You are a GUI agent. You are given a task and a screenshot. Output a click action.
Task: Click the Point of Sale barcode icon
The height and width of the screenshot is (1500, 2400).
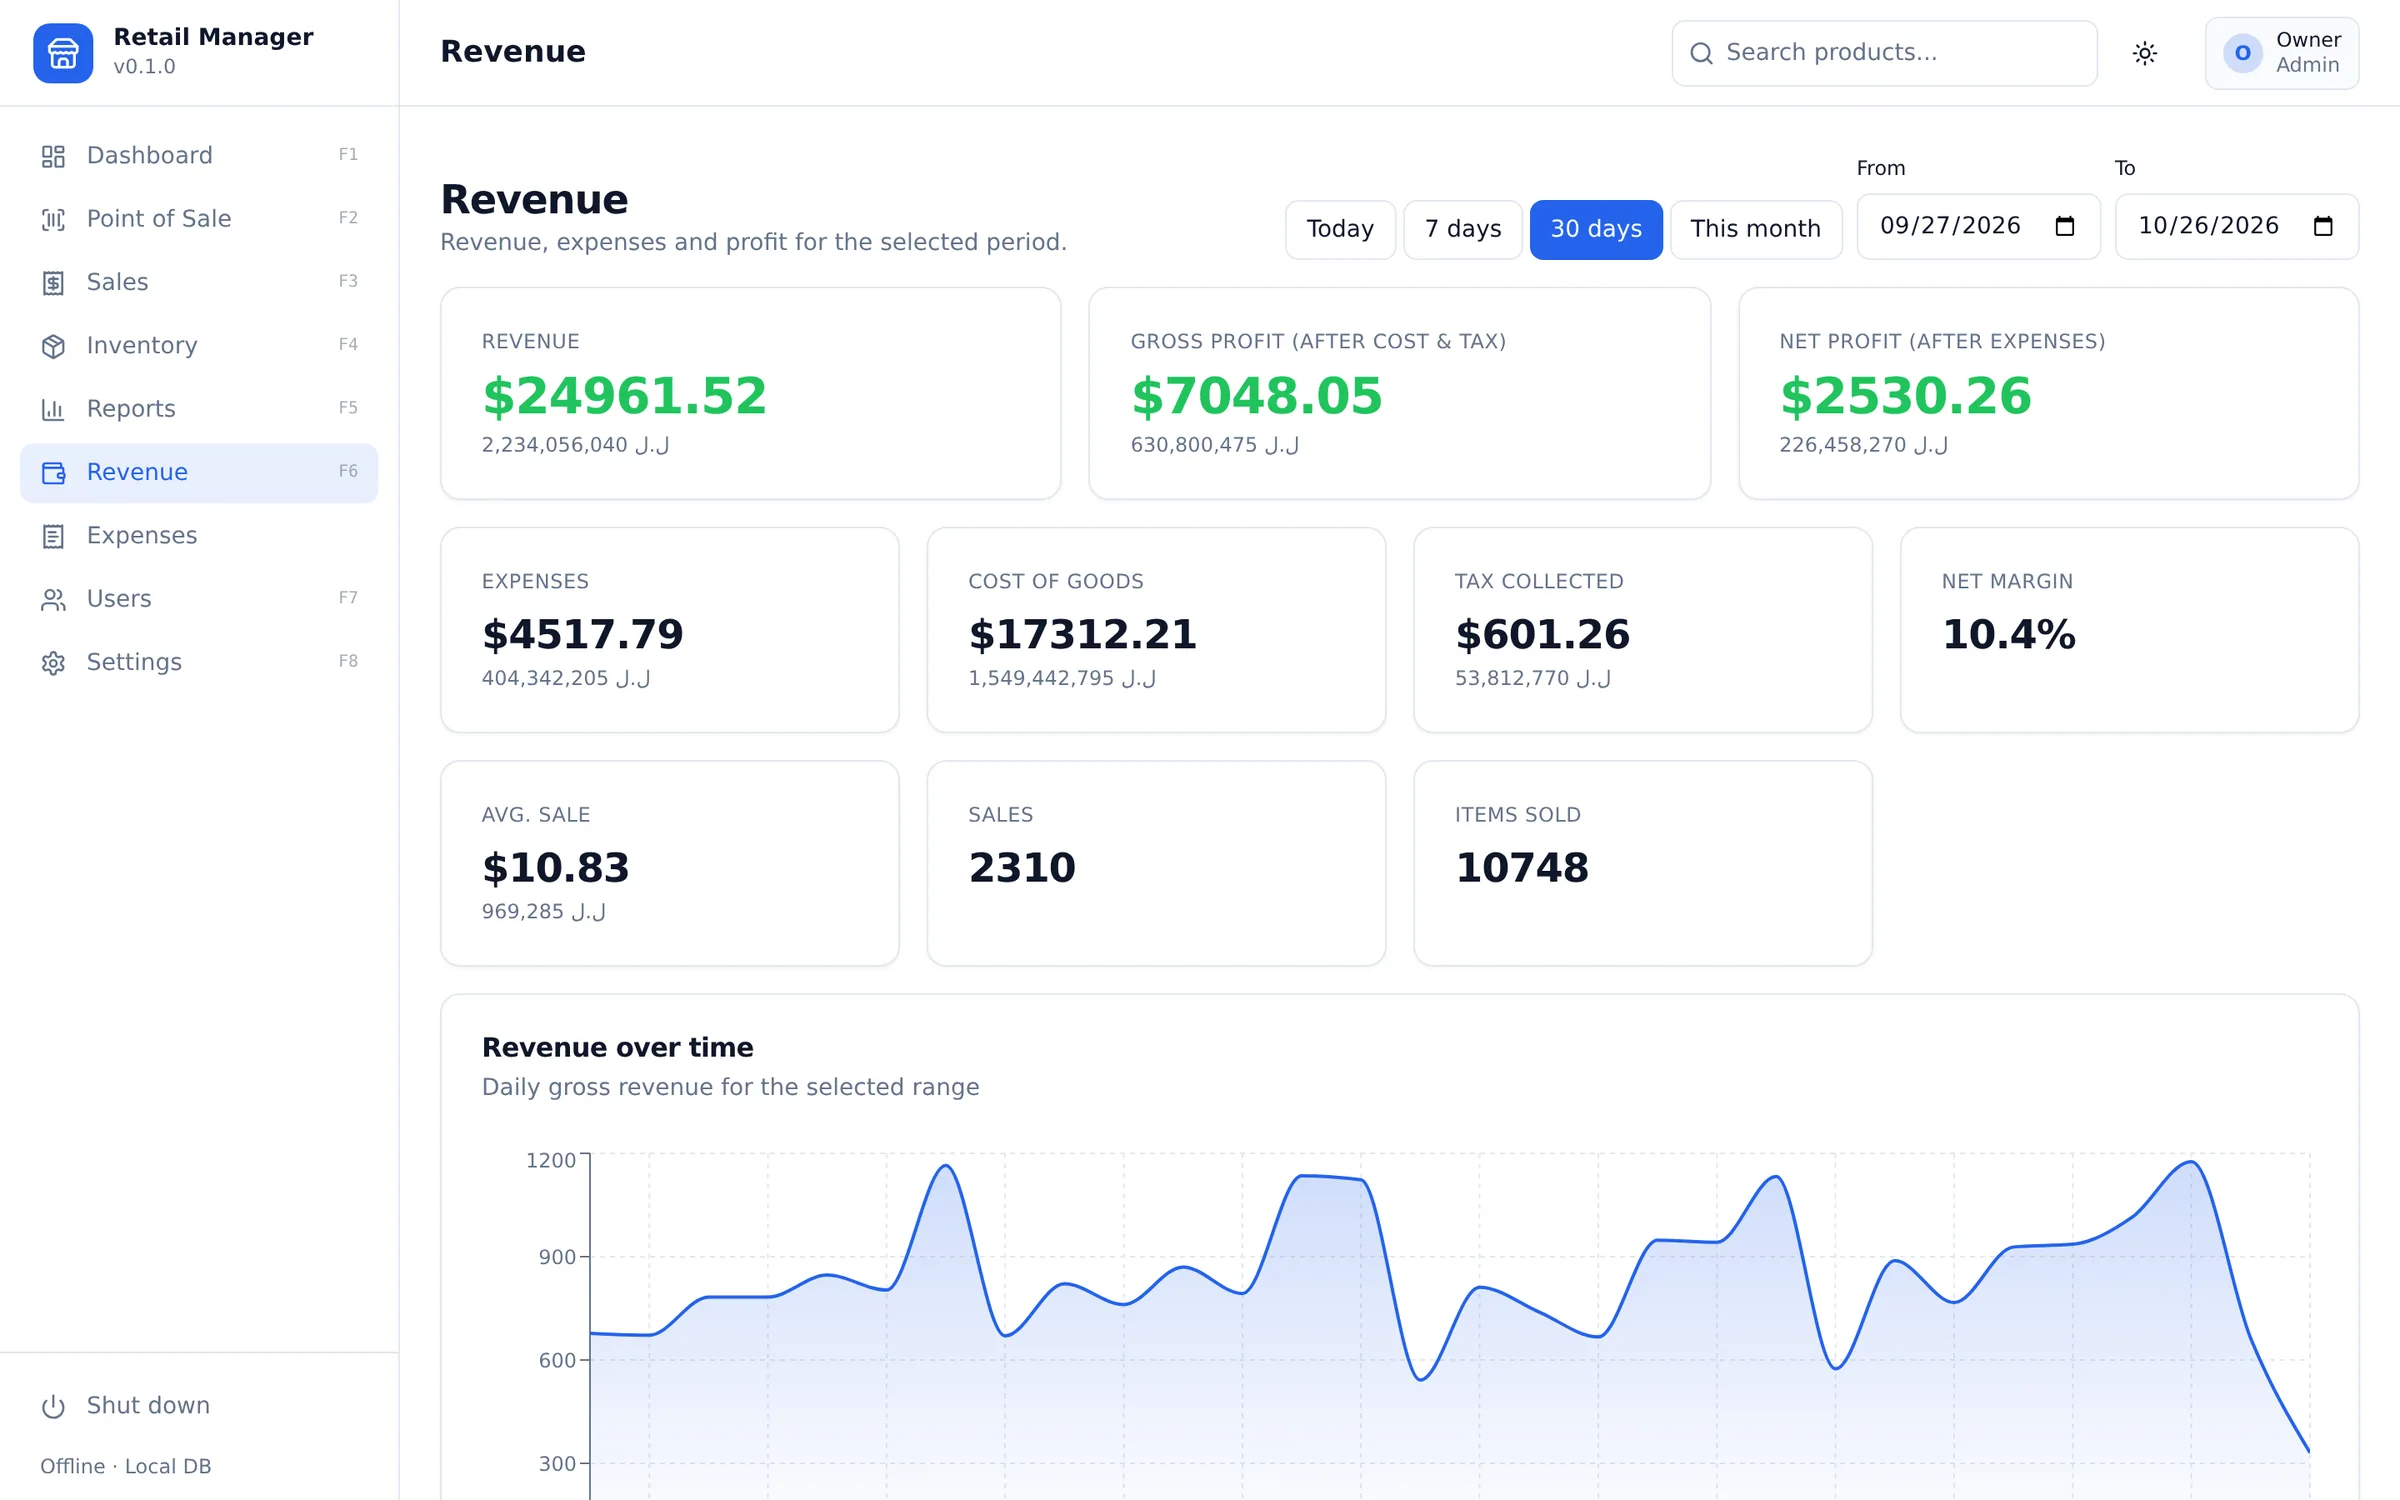coord(53,219)
